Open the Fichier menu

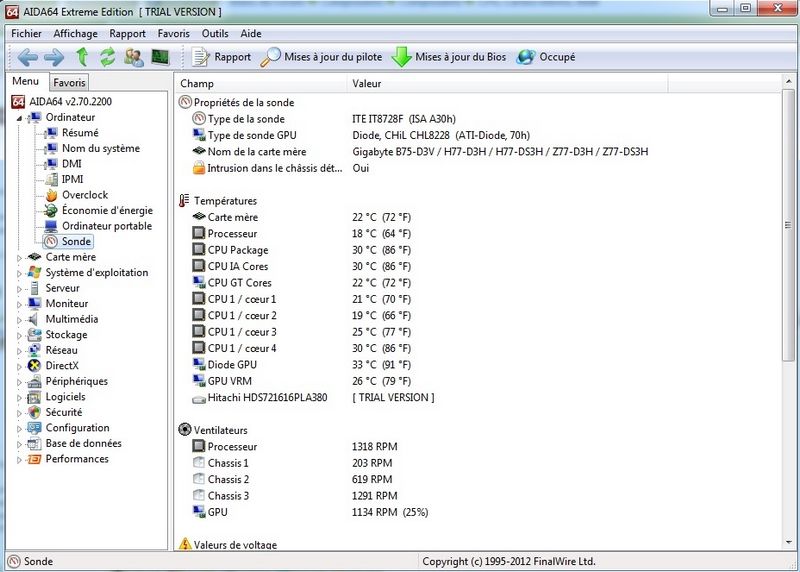pyautogui.click(x=27, y=34)
